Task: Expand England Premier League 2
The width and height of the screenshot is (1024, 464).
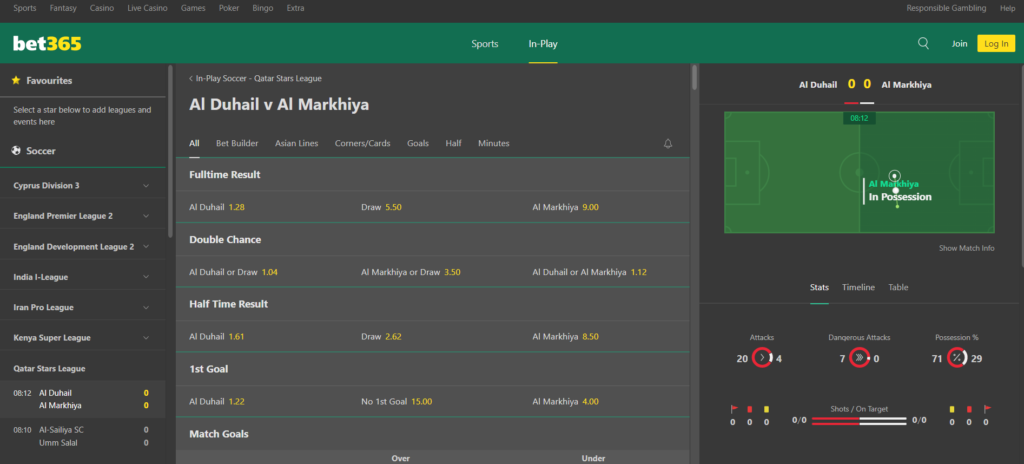Action: point(82,216)
